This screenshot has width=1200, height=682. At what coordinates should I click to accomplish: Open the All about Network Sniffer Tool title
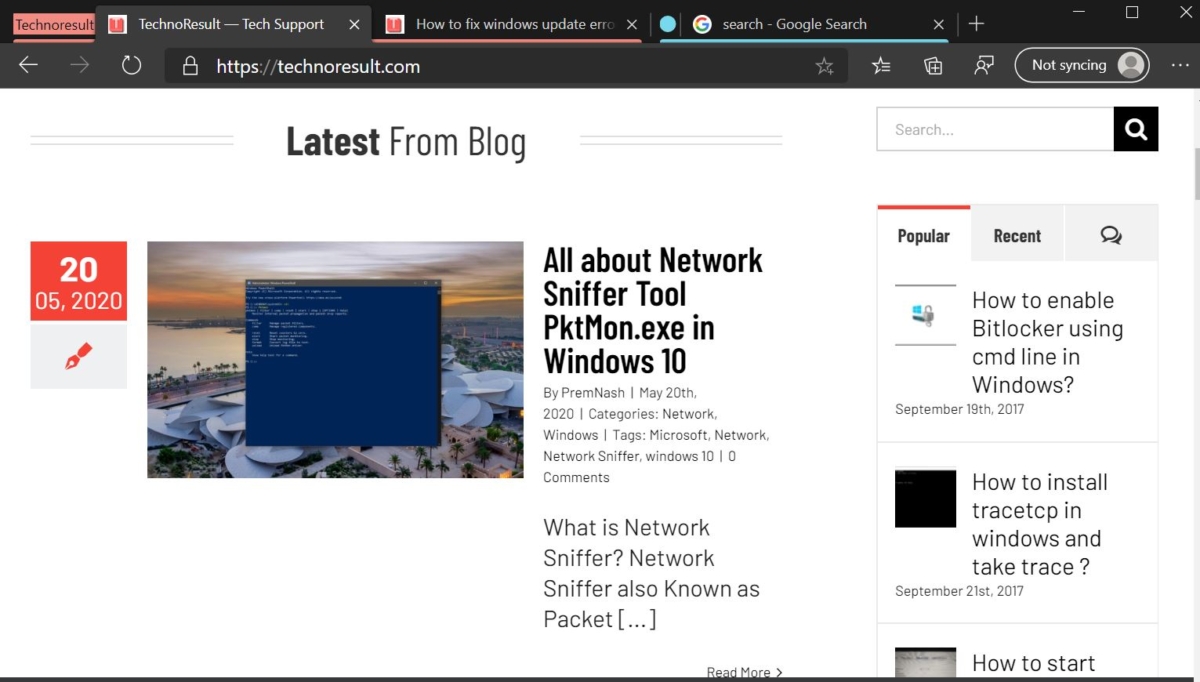(x=653, y=310)
